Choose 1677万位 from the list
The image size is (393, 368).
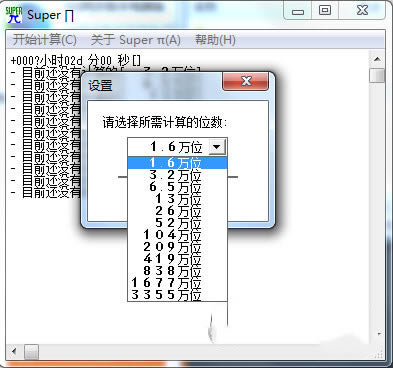177,283
